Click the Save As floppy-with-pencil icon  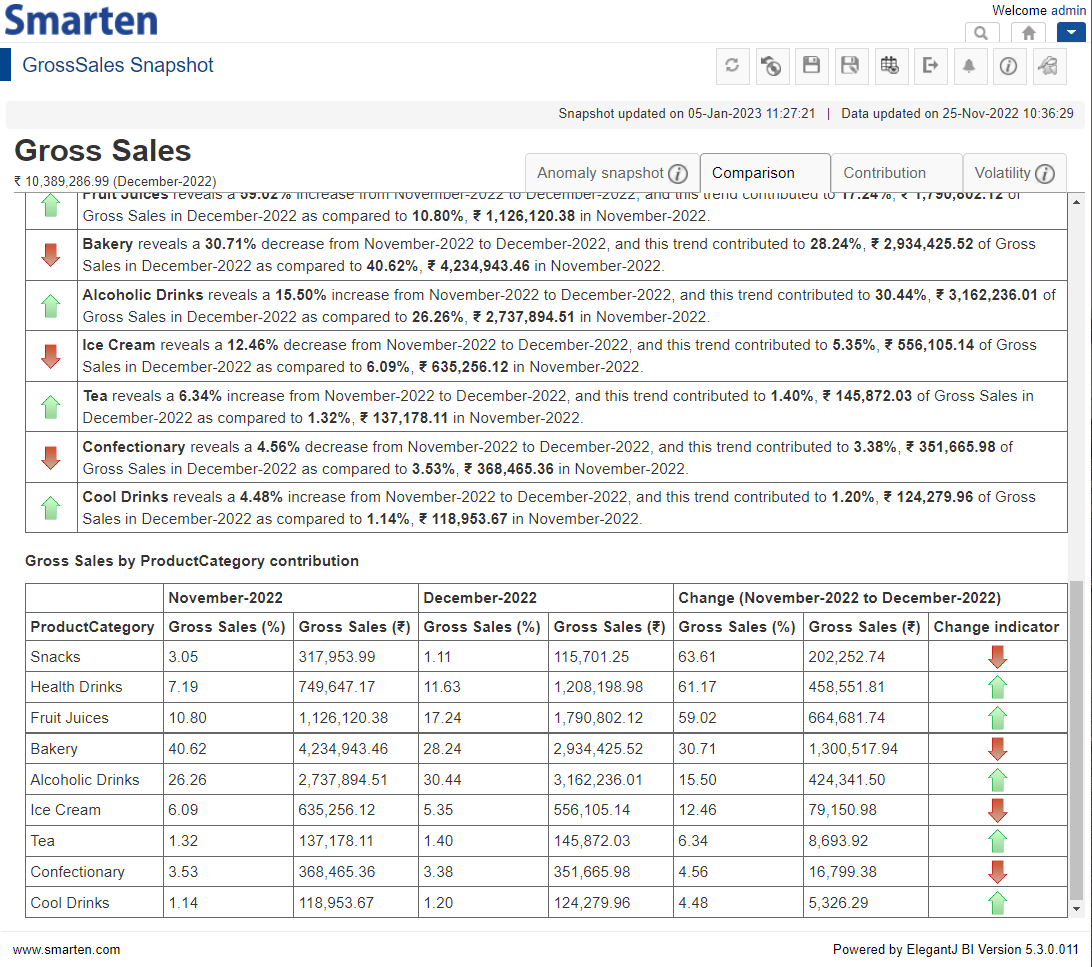point(850,65)
